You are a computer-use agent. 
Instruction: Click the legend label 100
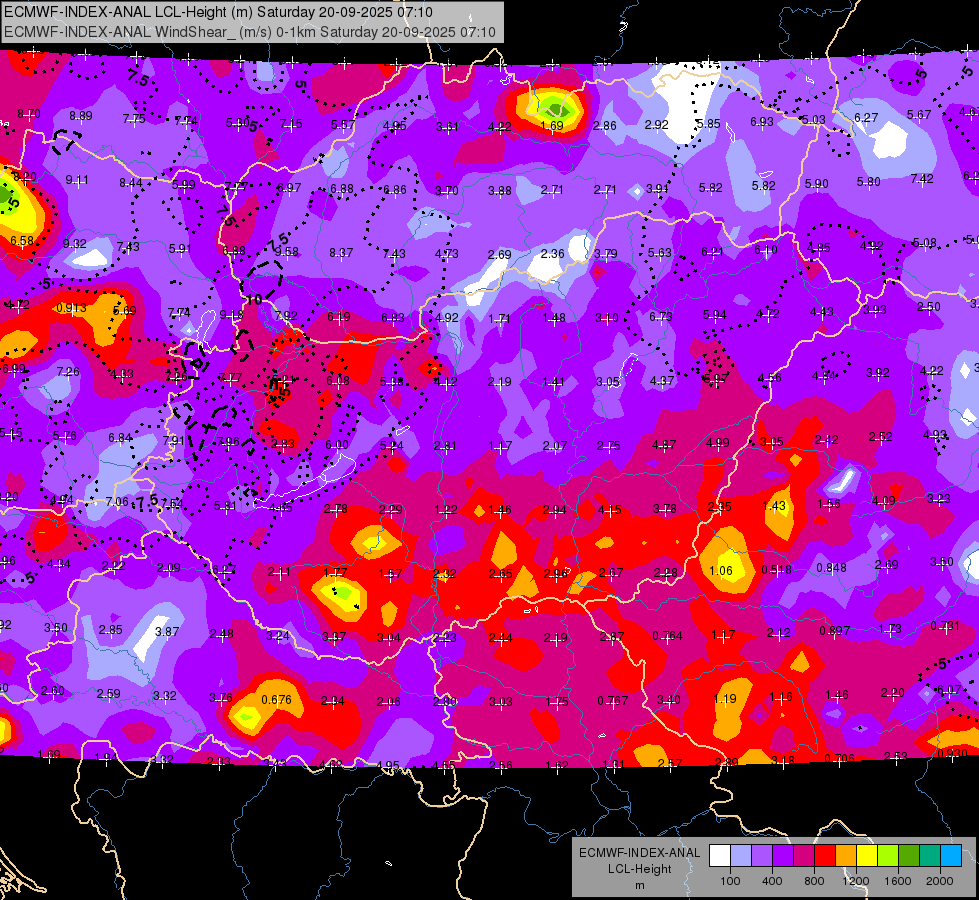(x=730, y=881)
